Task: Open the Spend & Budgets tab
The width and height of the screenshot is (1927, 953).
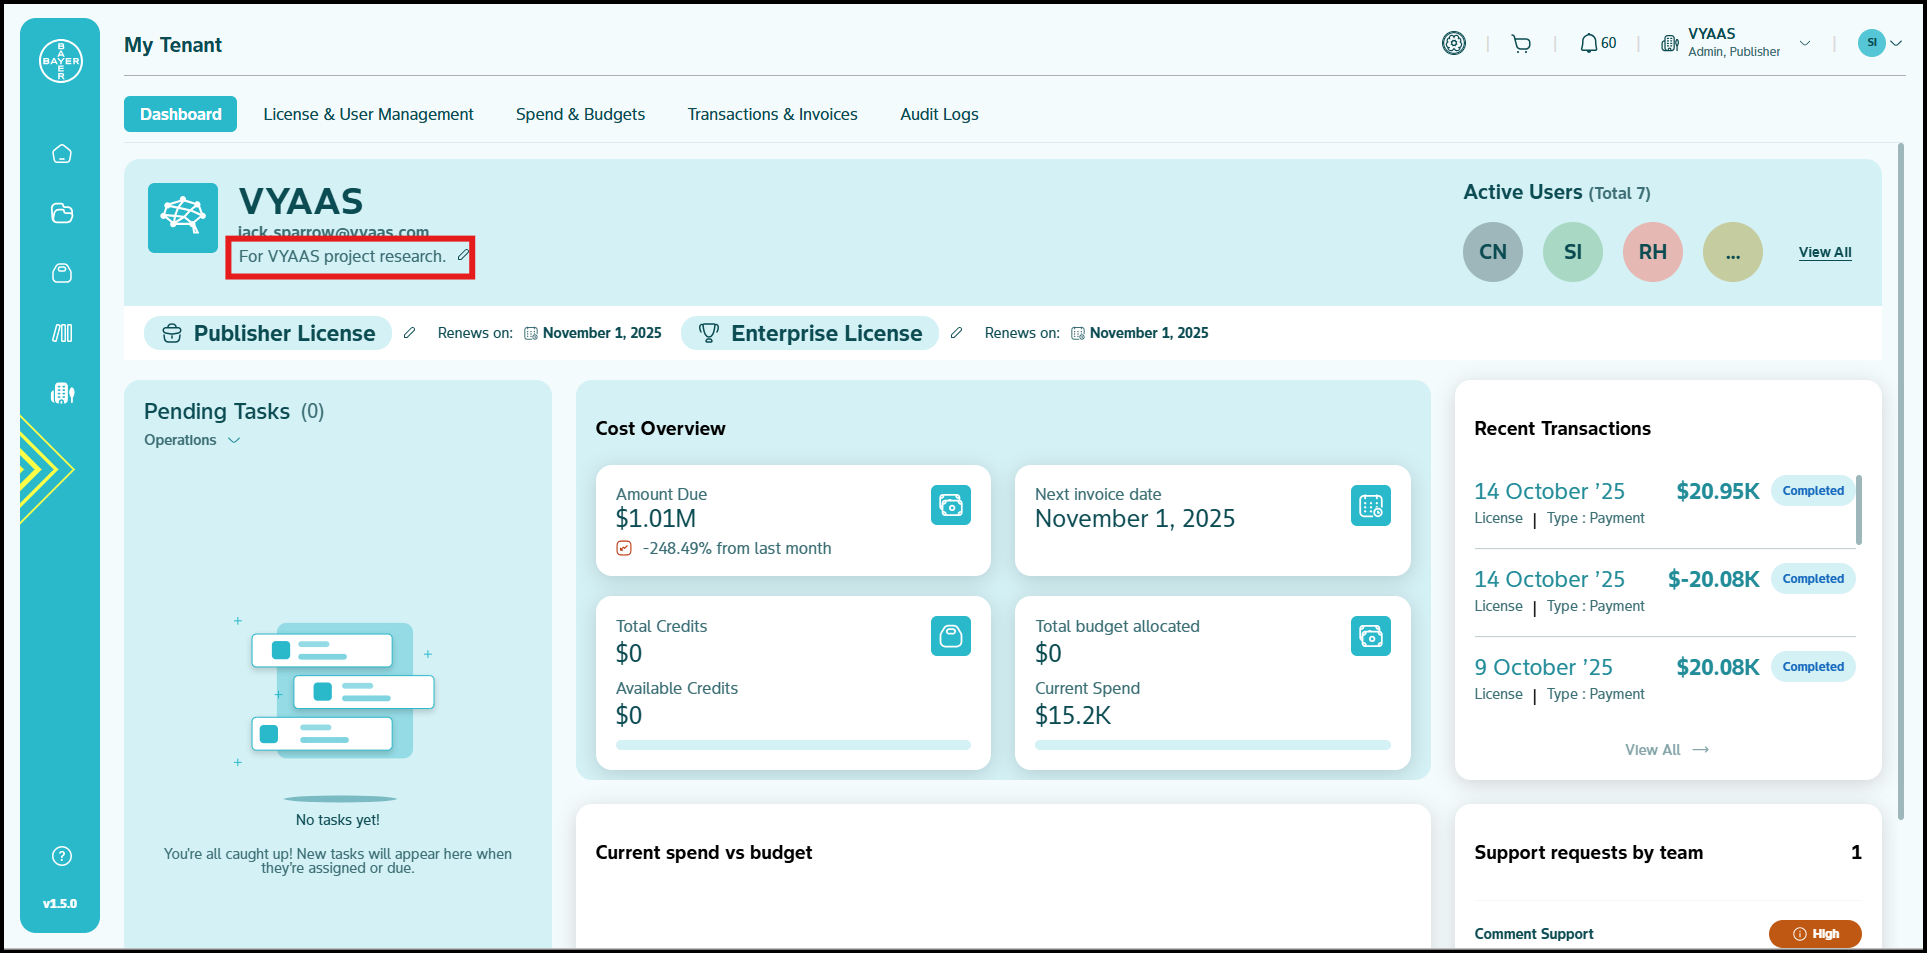Action: click(580, 115)
